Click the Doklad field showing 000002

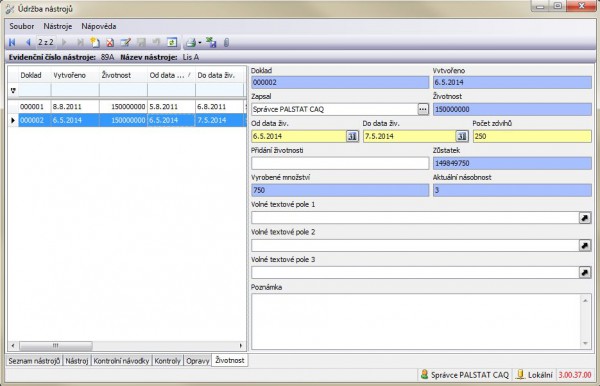click(340, 82)
